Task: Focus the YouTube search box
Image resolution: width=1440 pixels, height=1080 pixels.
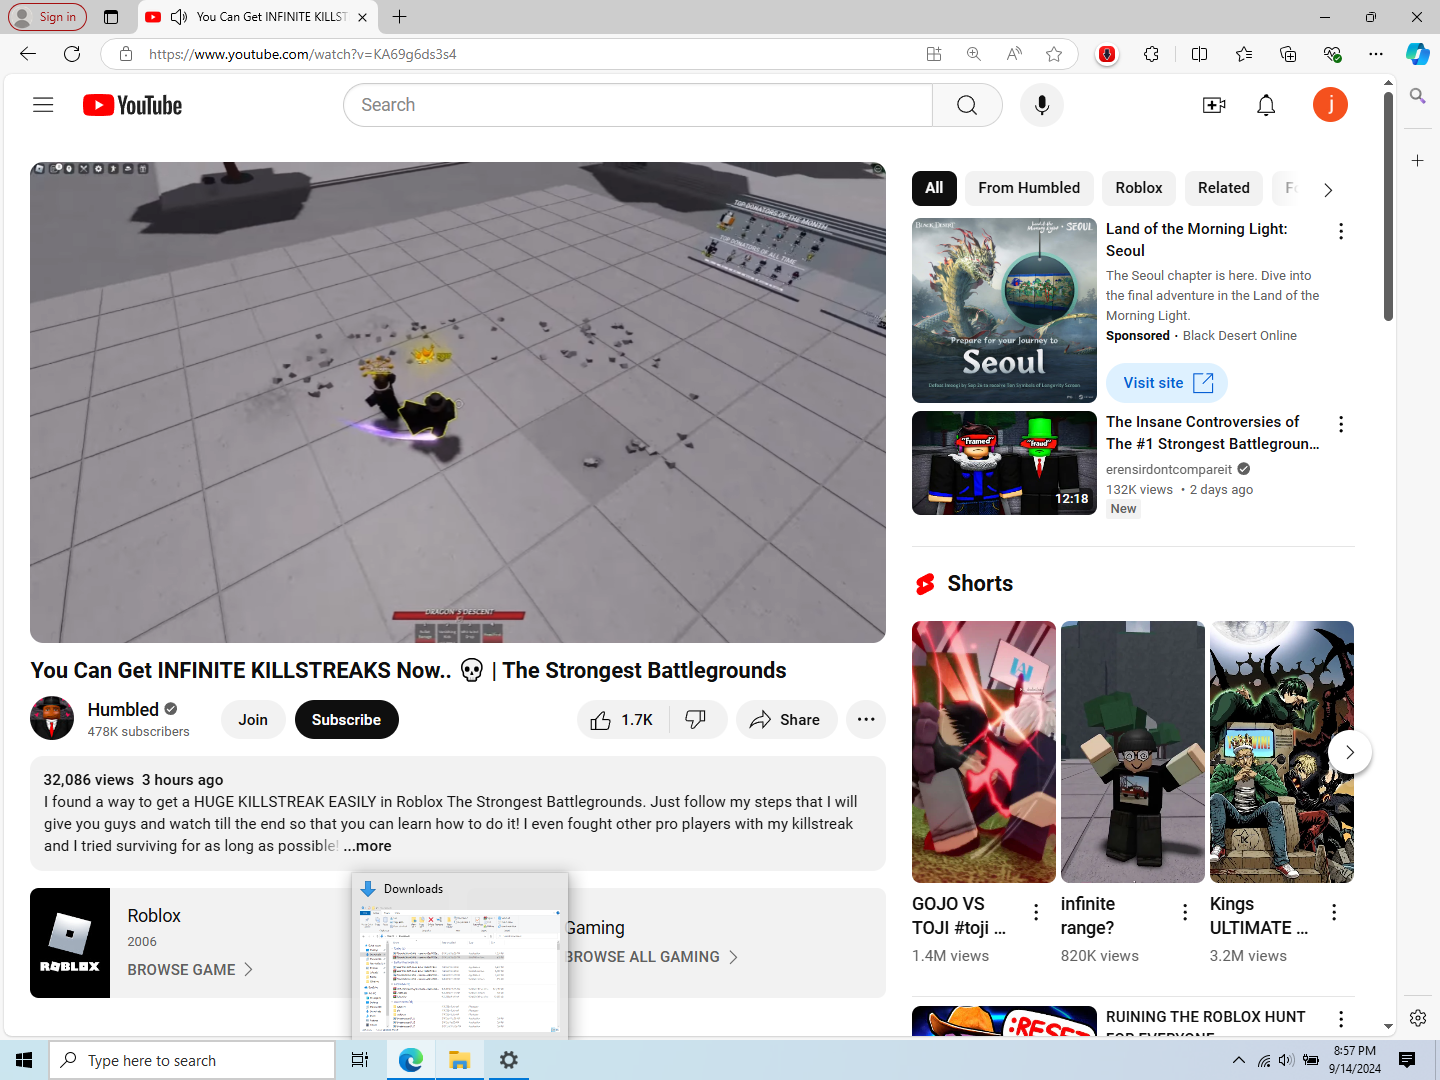Action: click(x=638, y=105)
